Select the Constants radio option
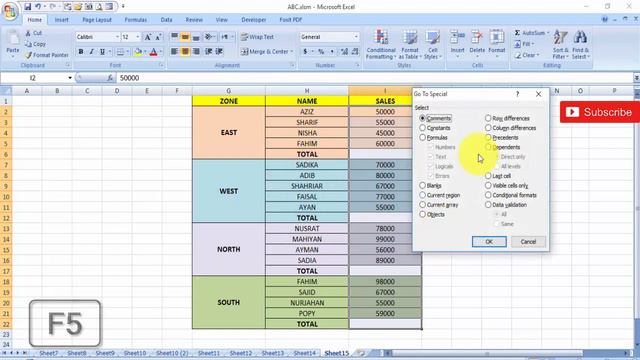The height and width of the screenshot is (360, 640). tap(422, 128)
